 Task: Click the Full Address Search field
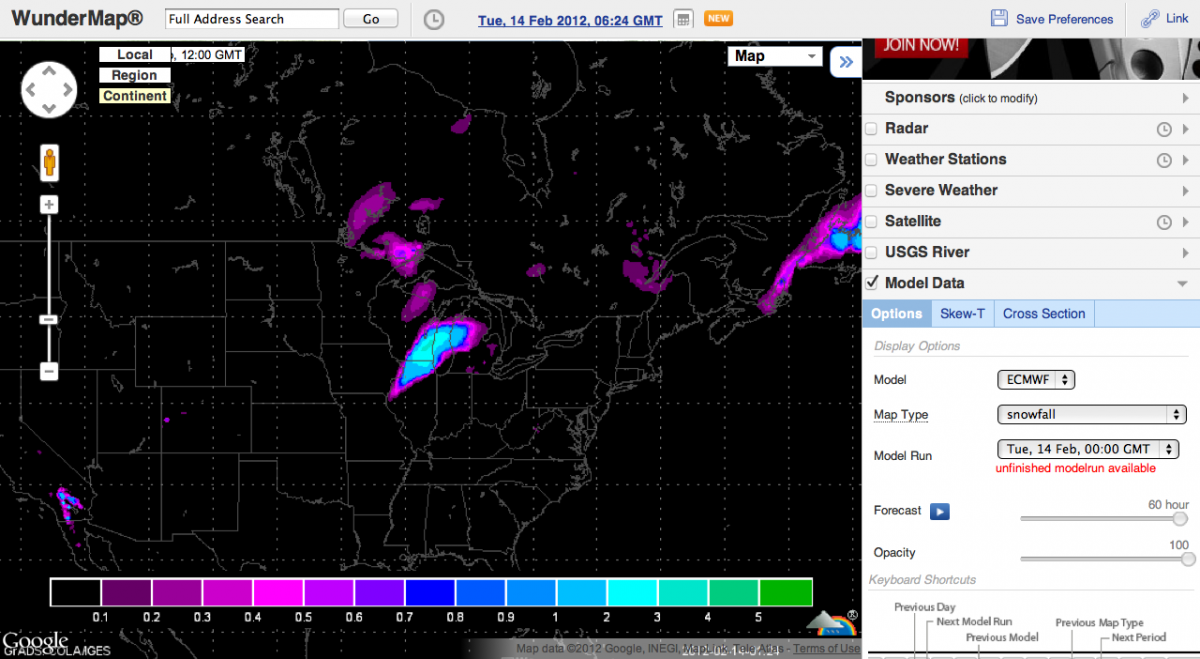[x=252, y=19]
